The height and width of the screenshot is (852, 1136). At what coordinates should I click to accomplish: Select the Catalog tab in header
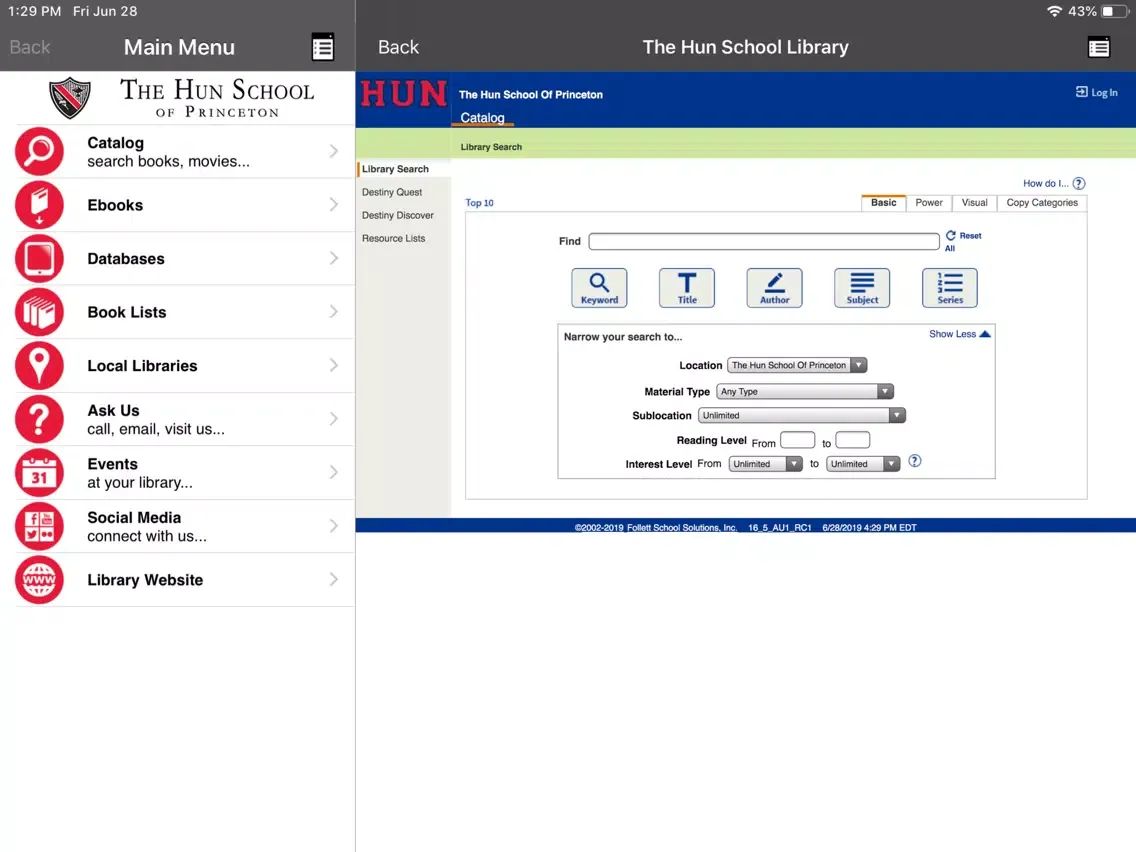pyautogui.click(x=483, y=118)
